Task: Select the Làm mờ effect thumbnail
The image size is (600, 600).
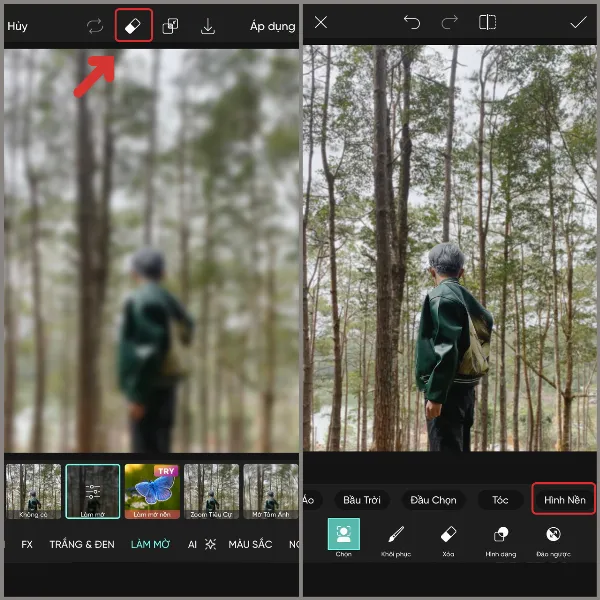Action: tap(93, 491)
